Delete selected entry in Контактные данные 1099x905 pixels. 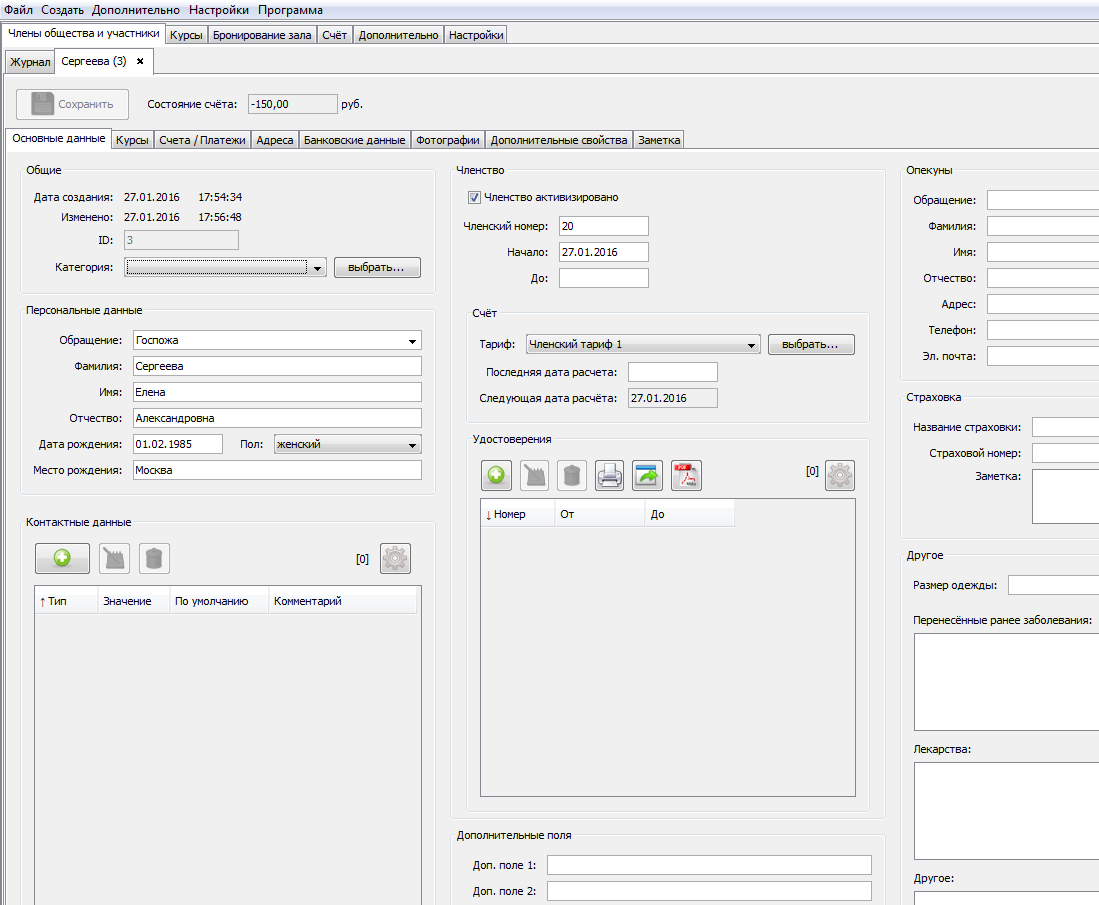[x=154, y=559]
